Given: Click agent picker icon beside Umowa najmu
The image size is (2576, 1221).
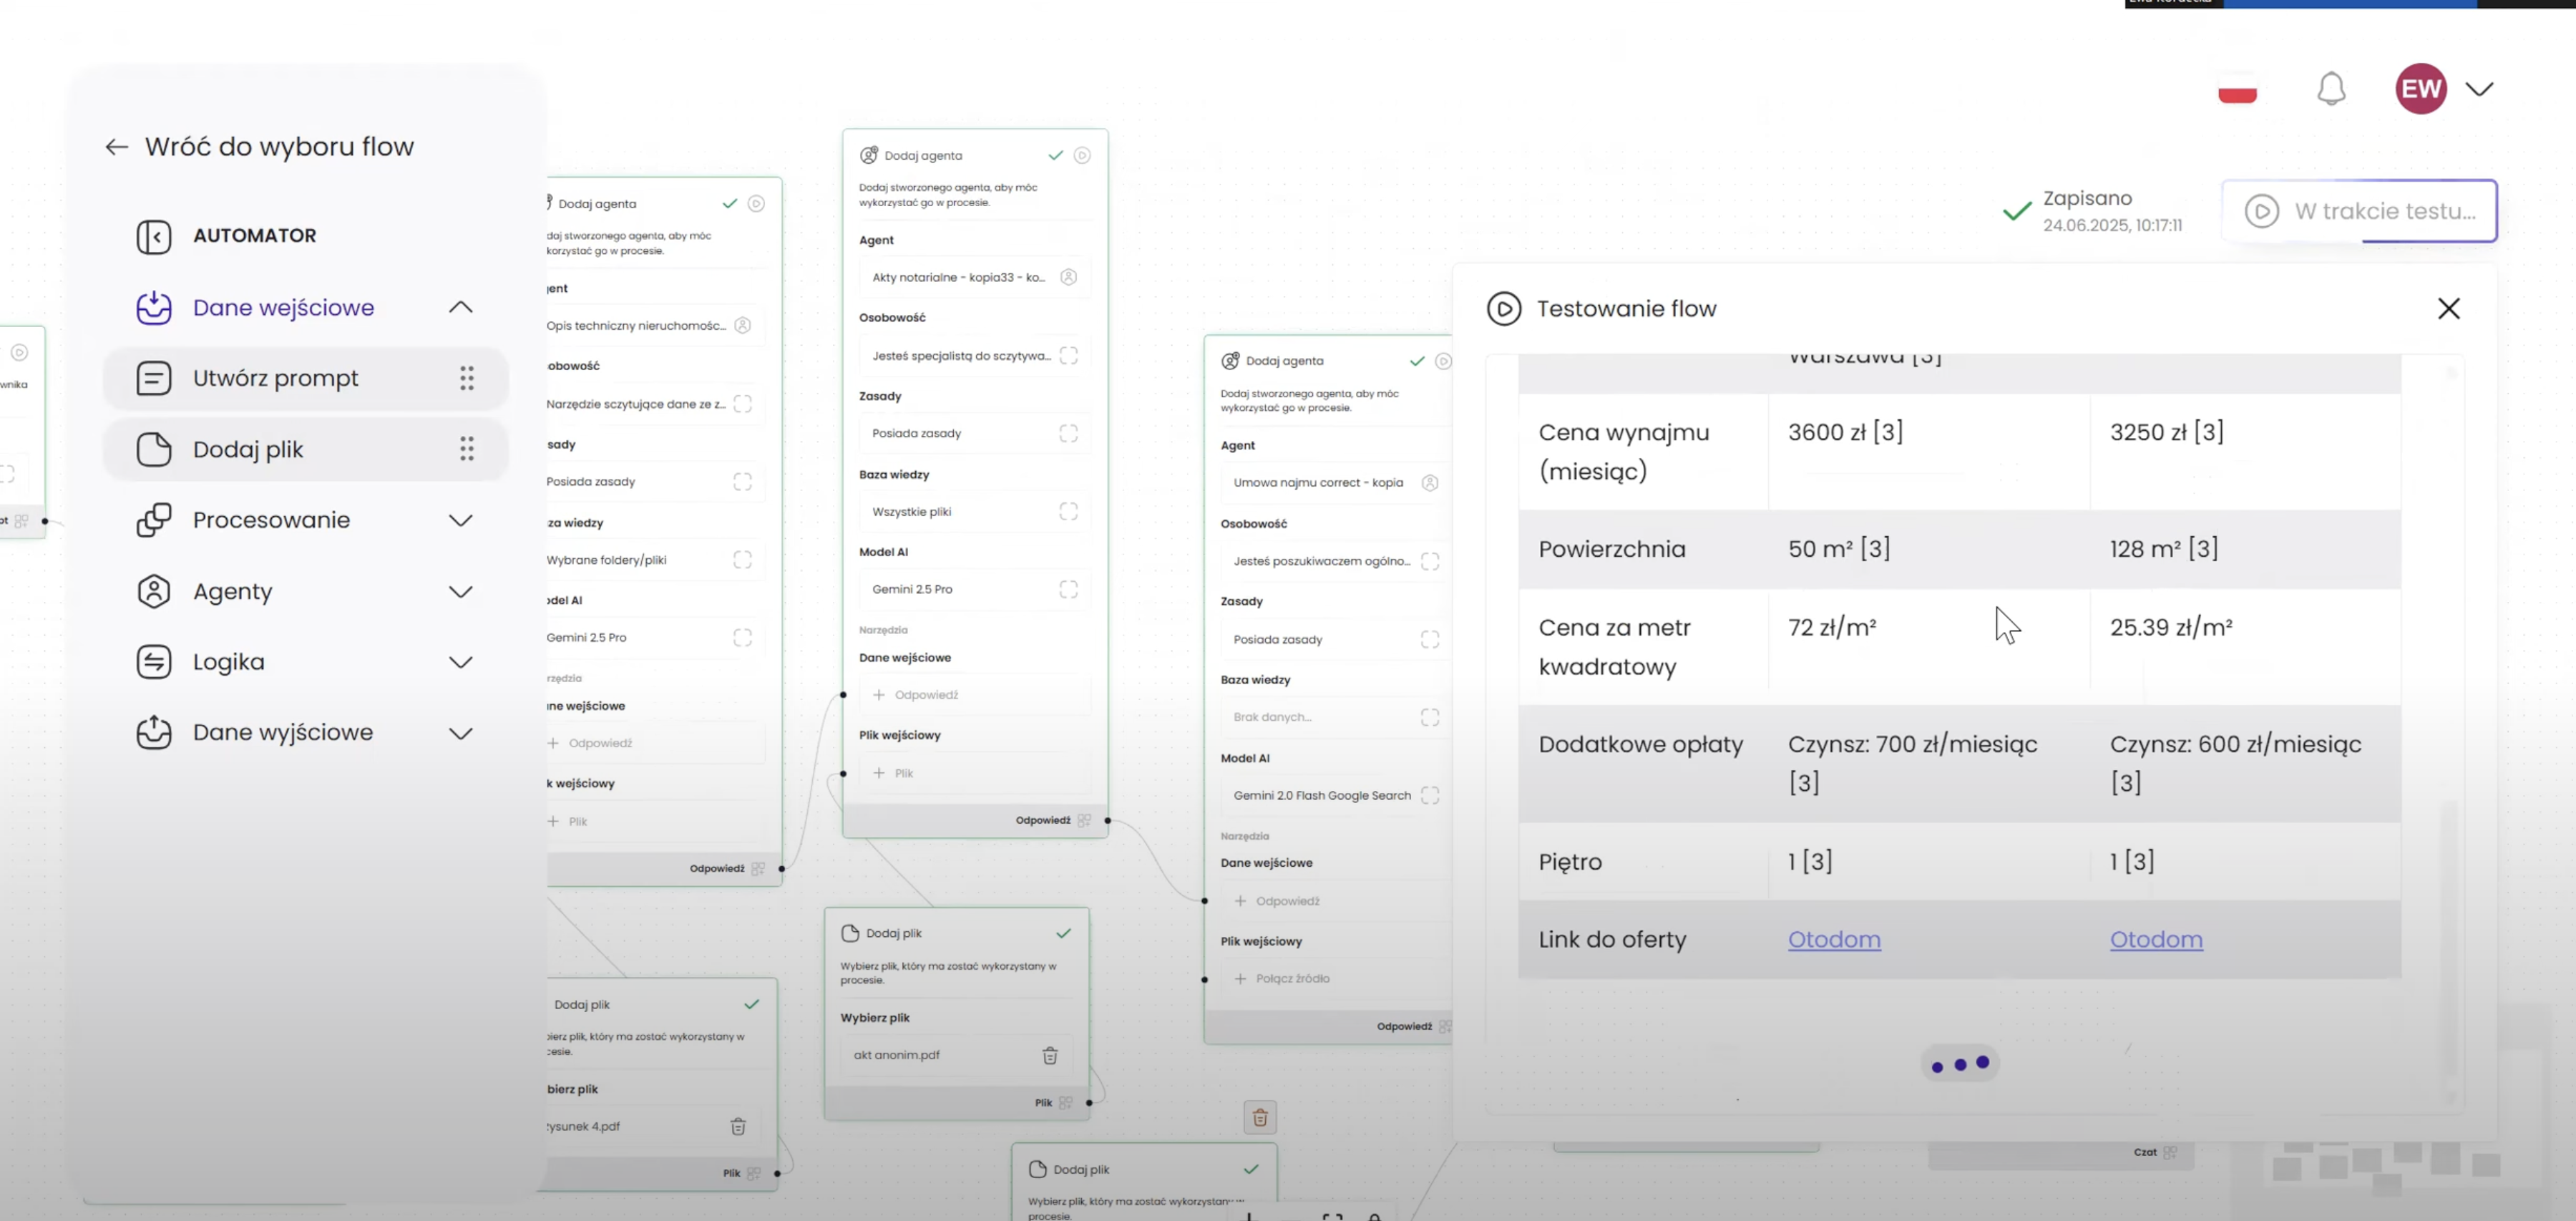Looking at the screenshot, I should tap(1430, 483).
